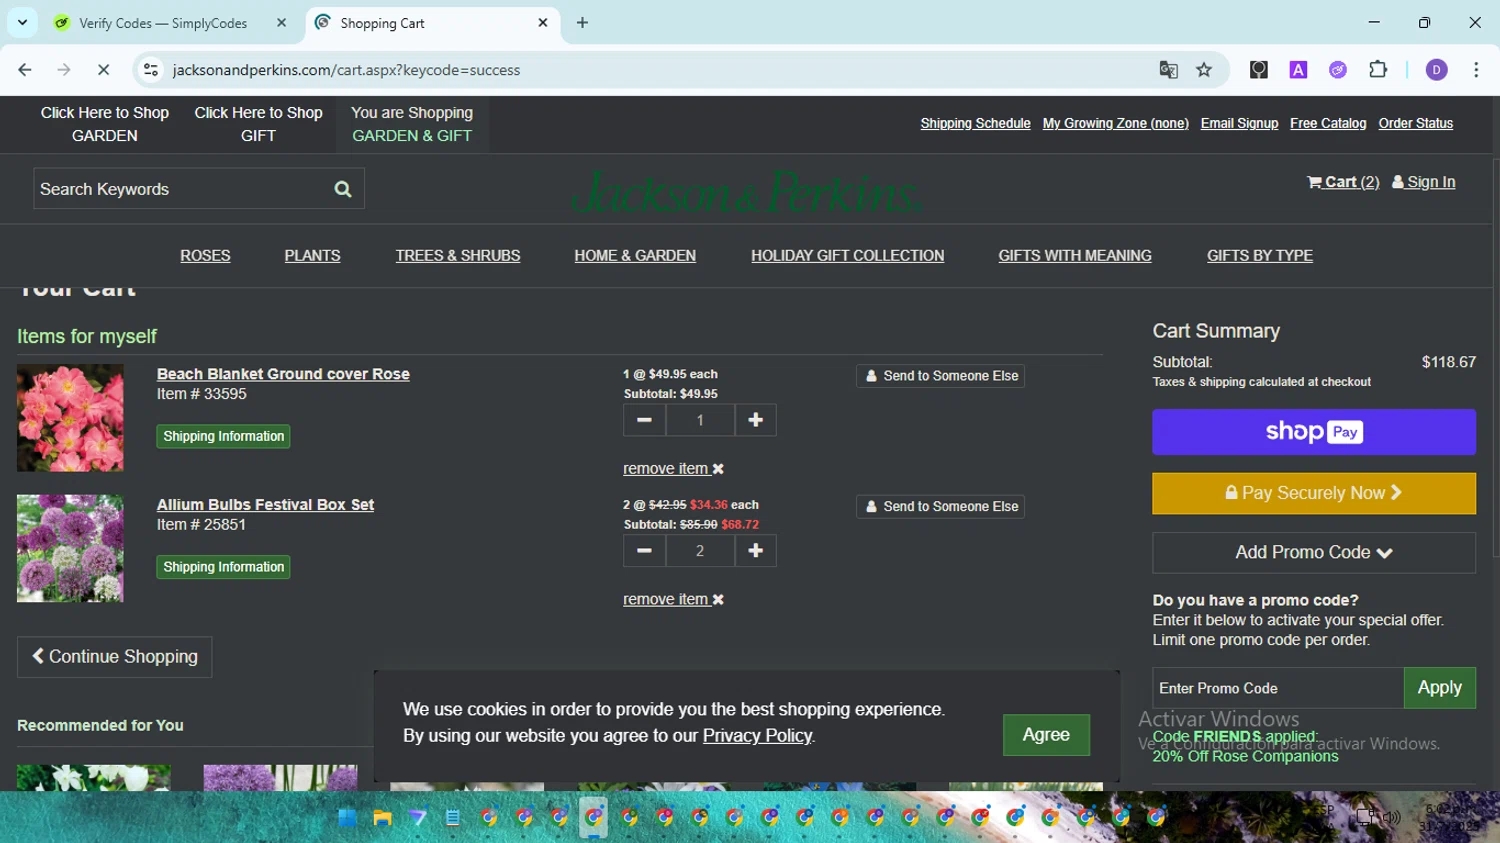Click Here to Shop GIFT
This screenshot has height=843, width=1500.
258,124
